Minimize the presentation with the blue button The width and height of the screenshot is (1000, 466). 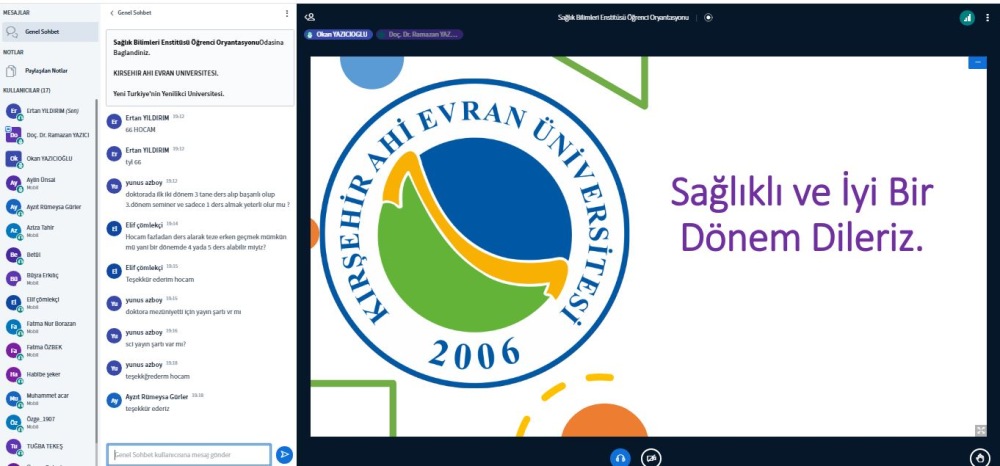pyautogui.click(x=977, y=62)
